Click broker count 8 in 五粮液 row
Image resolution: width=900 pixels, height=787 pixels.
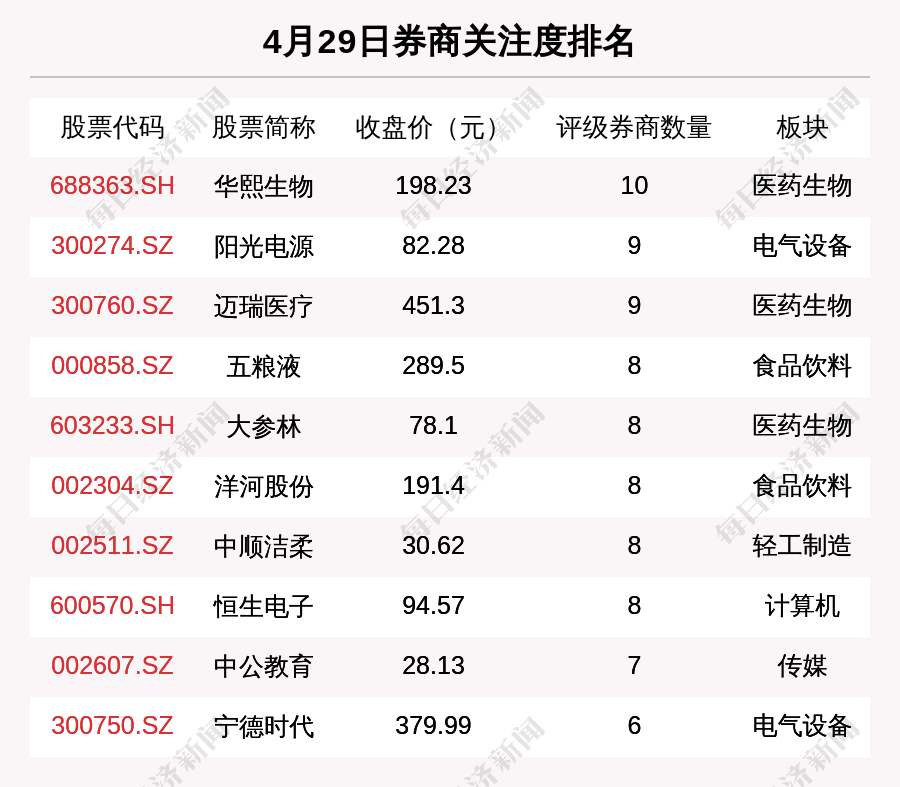point(634,366)
